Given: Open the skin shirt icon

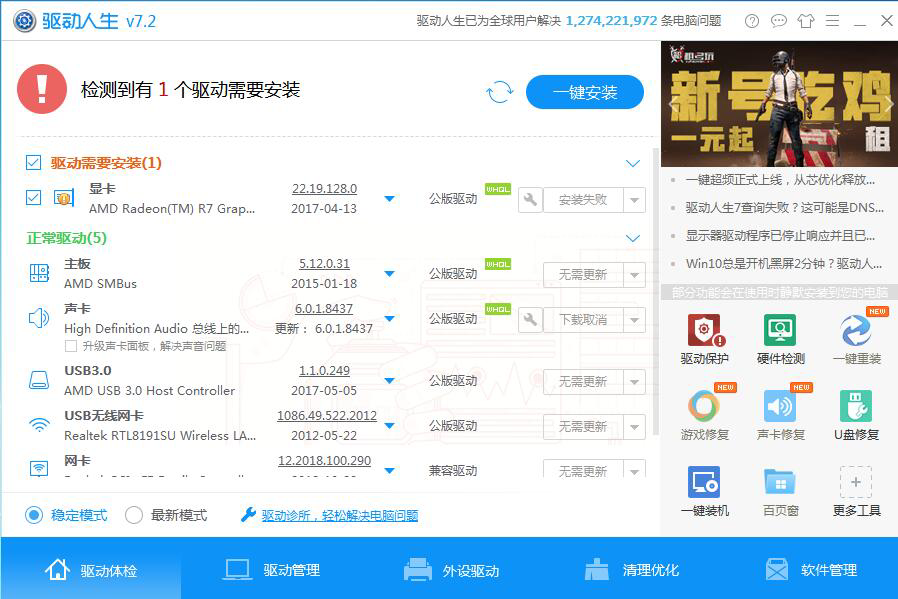Looking at the screenshot, I should pyautogui.click(x=805, y=21).
